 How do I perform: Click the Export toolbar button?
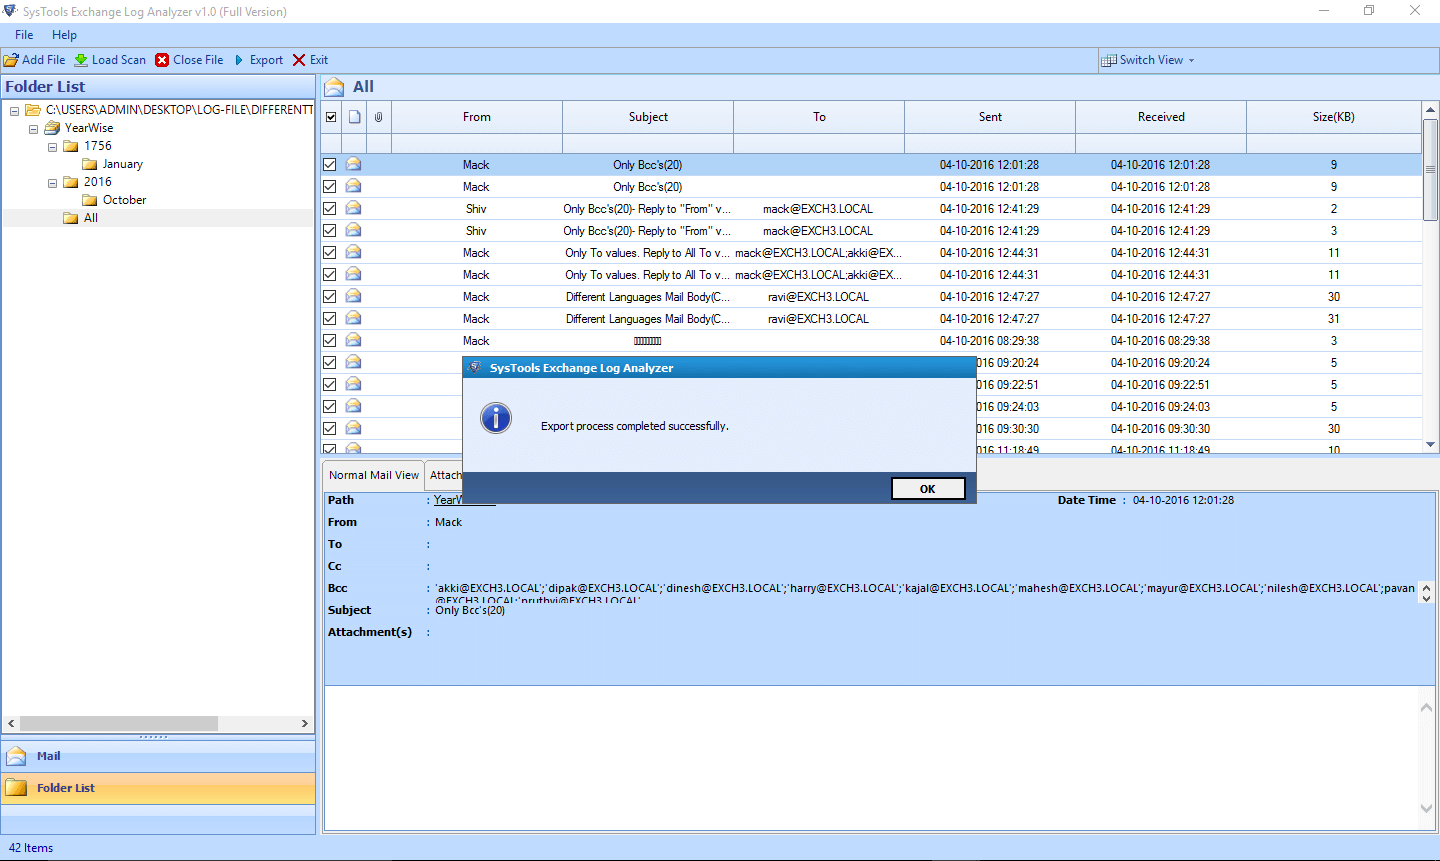click(x=258, y=60)
